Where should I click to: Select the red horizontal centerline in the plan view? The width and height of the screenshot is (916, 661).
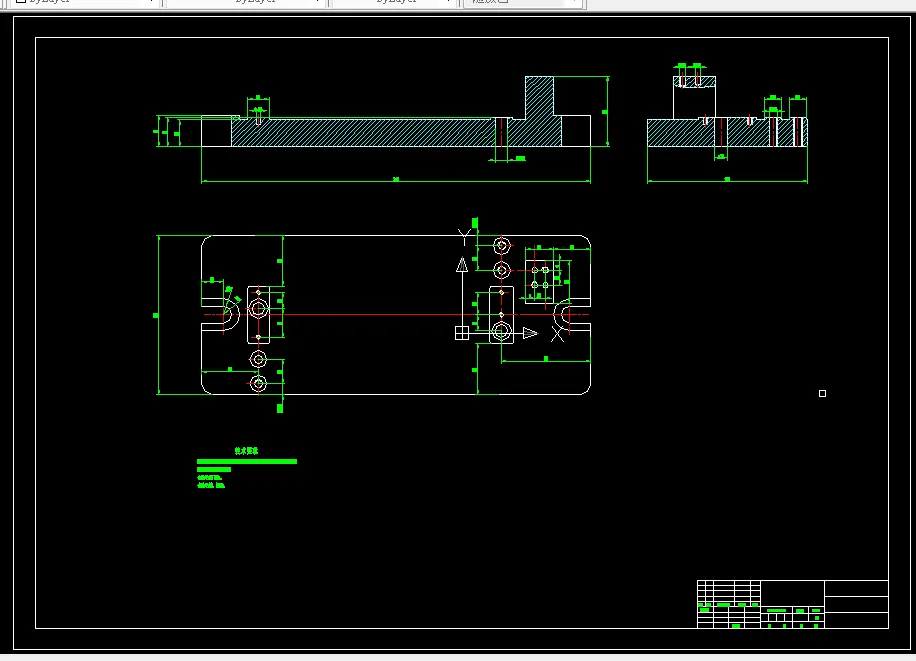396,315
